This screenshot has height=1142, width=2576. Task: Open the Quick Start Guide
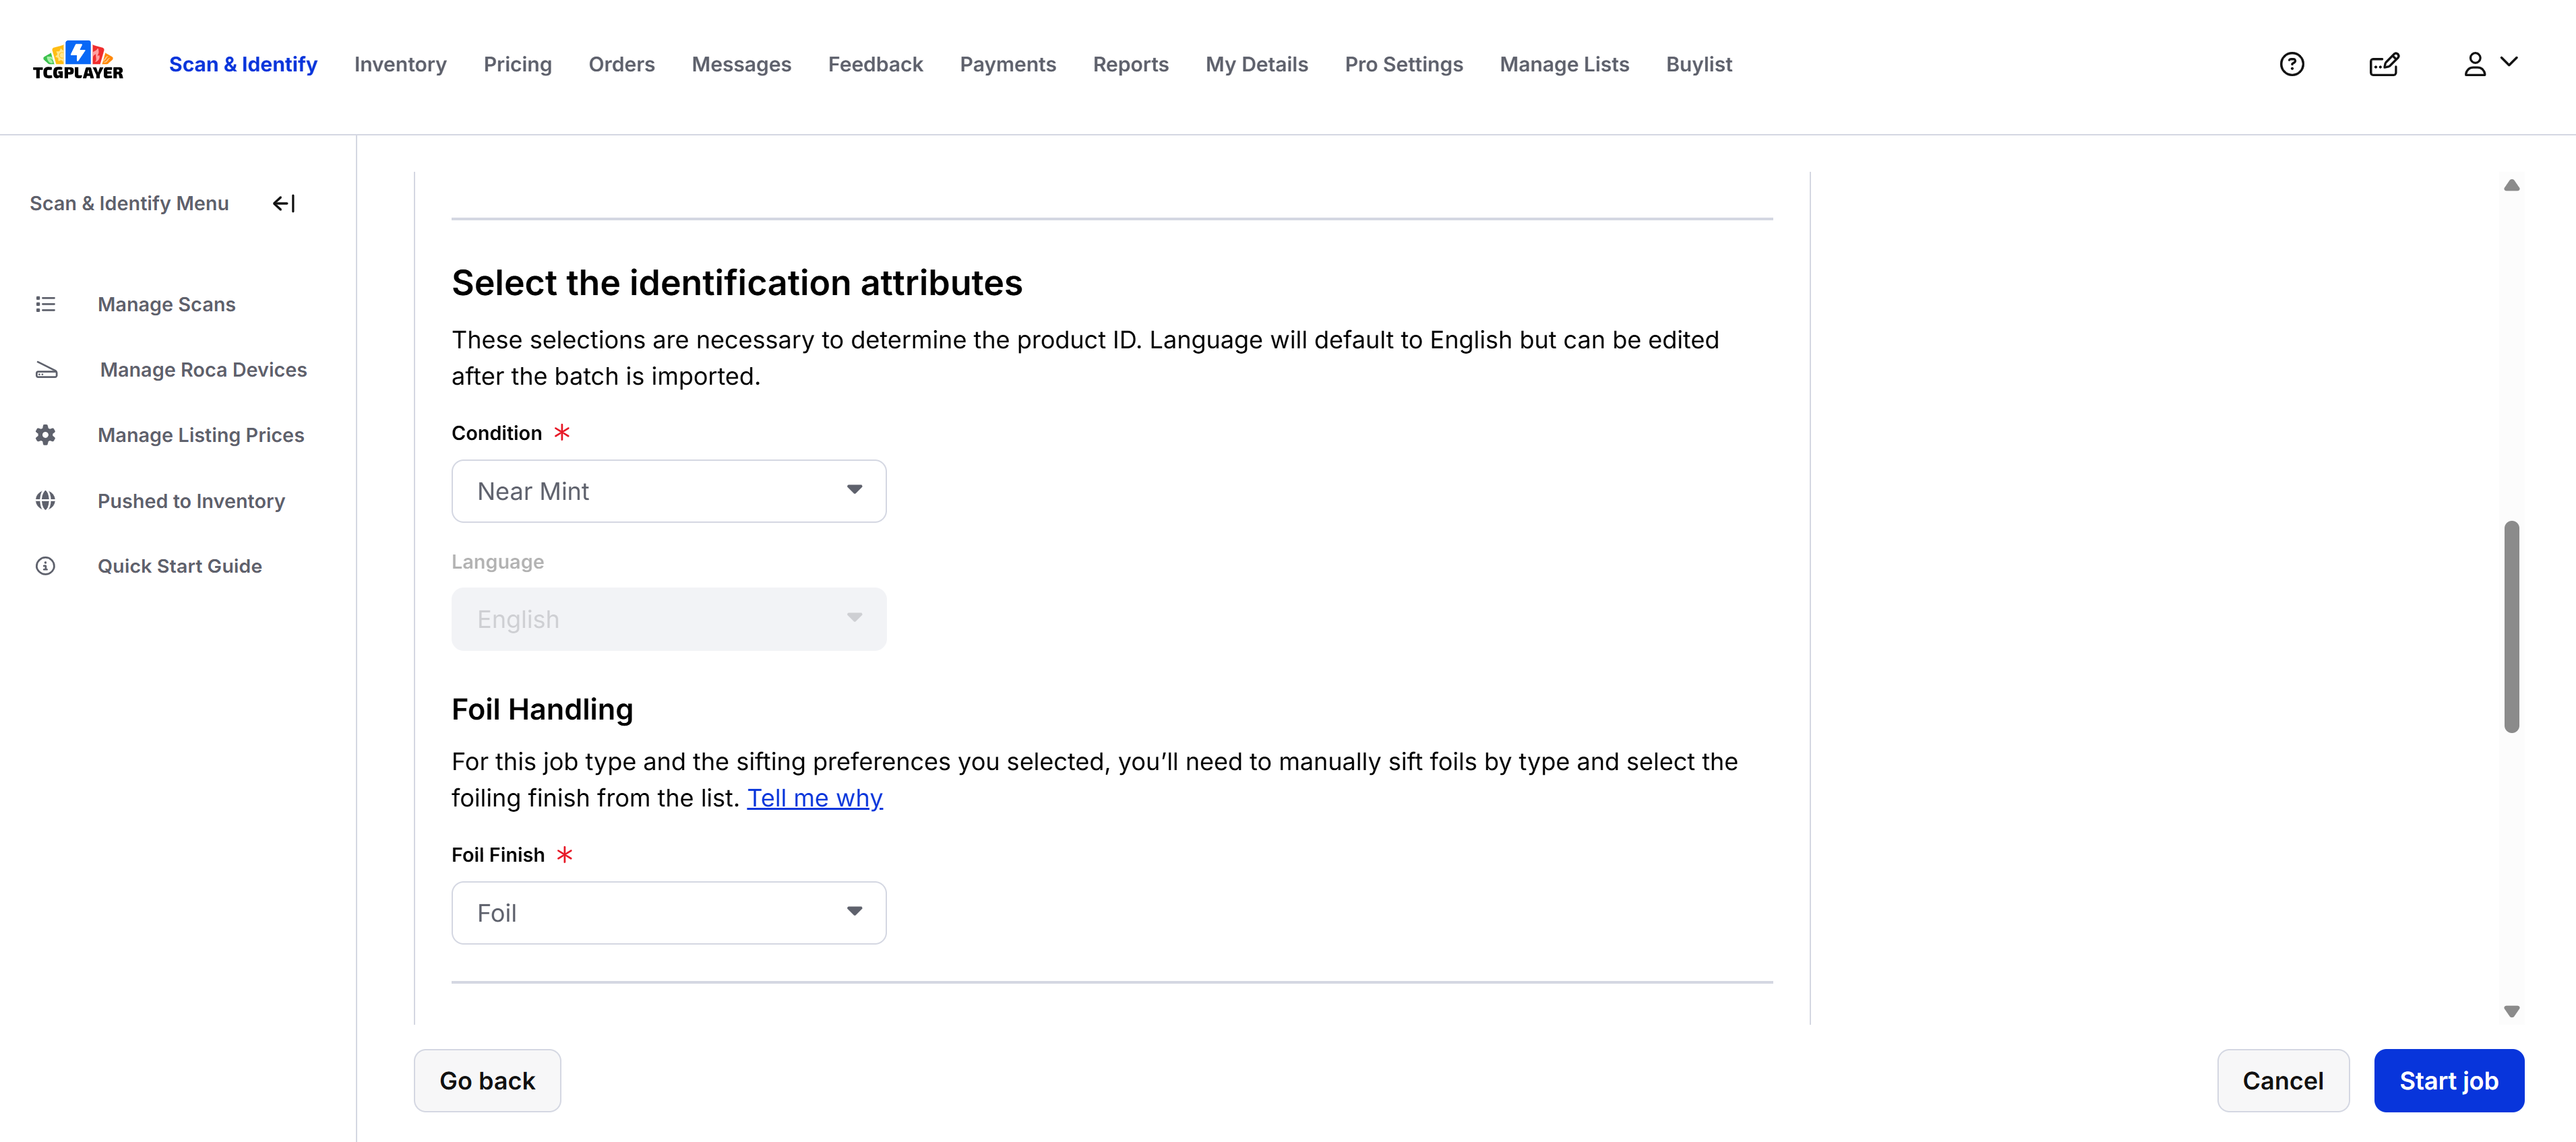point(180,566)
